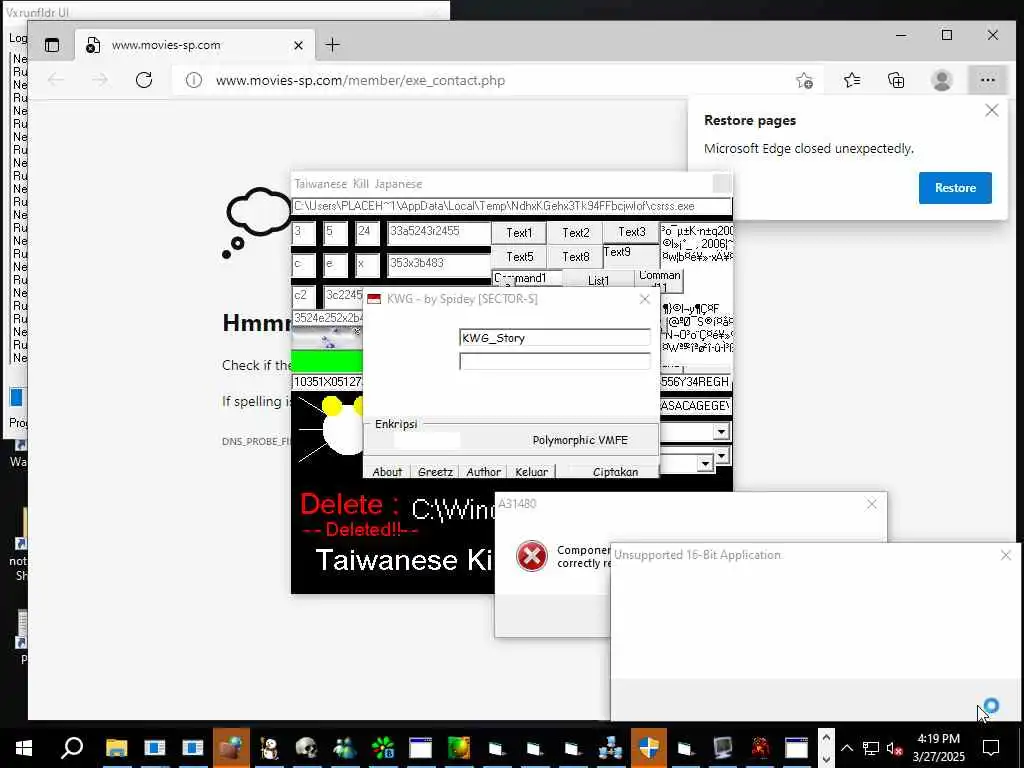Open the Windows Start menu
1024x768 pixels.
tap(24, 748)
